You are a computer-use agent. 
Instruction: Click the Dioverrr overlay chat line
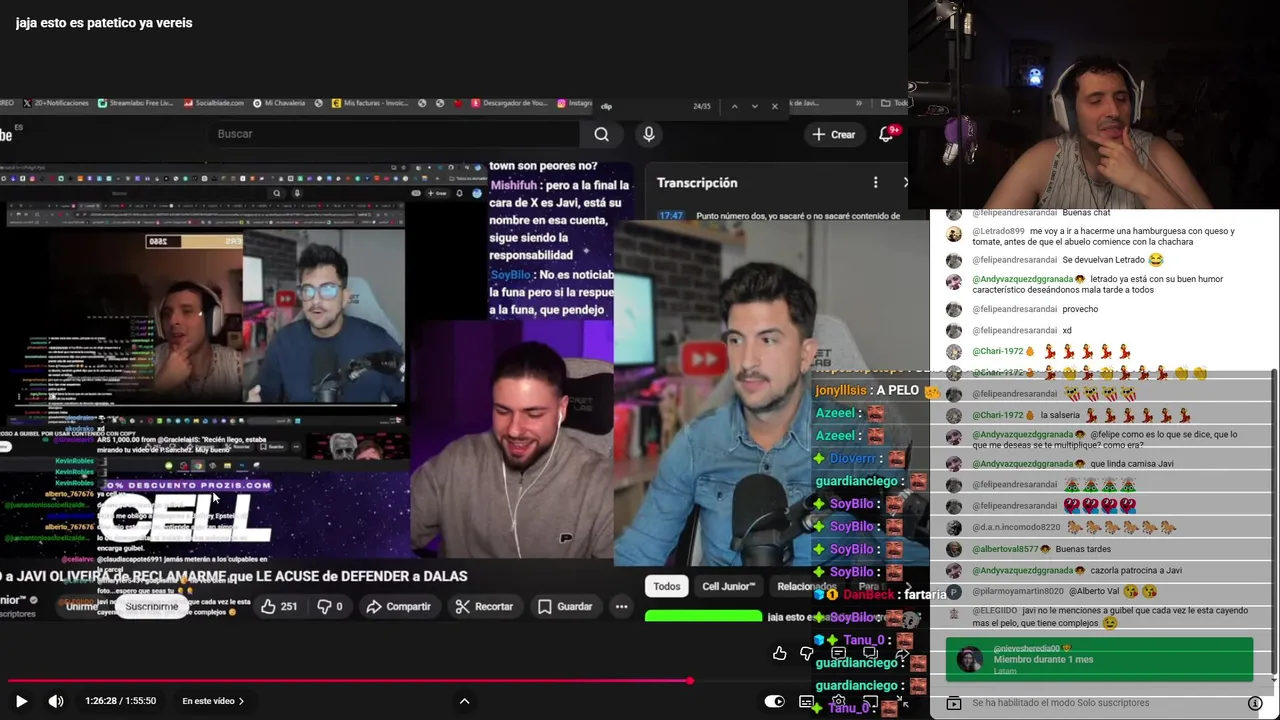(859, 459)
